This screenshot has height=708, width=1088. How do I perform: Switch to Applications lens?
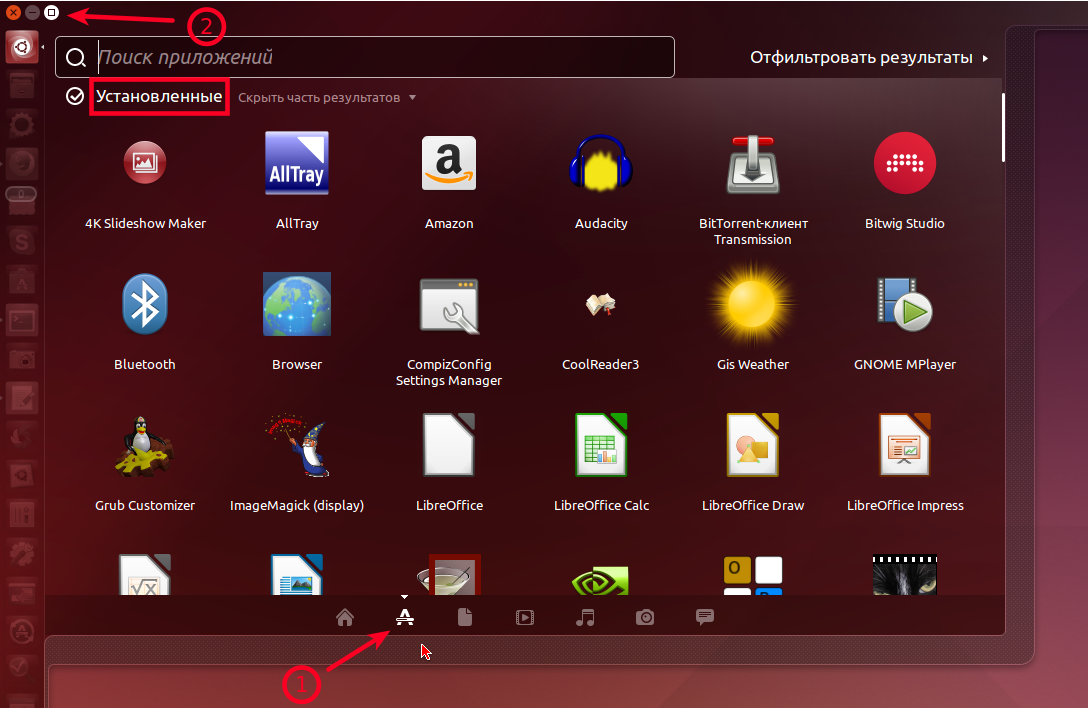tap(405, 617)
